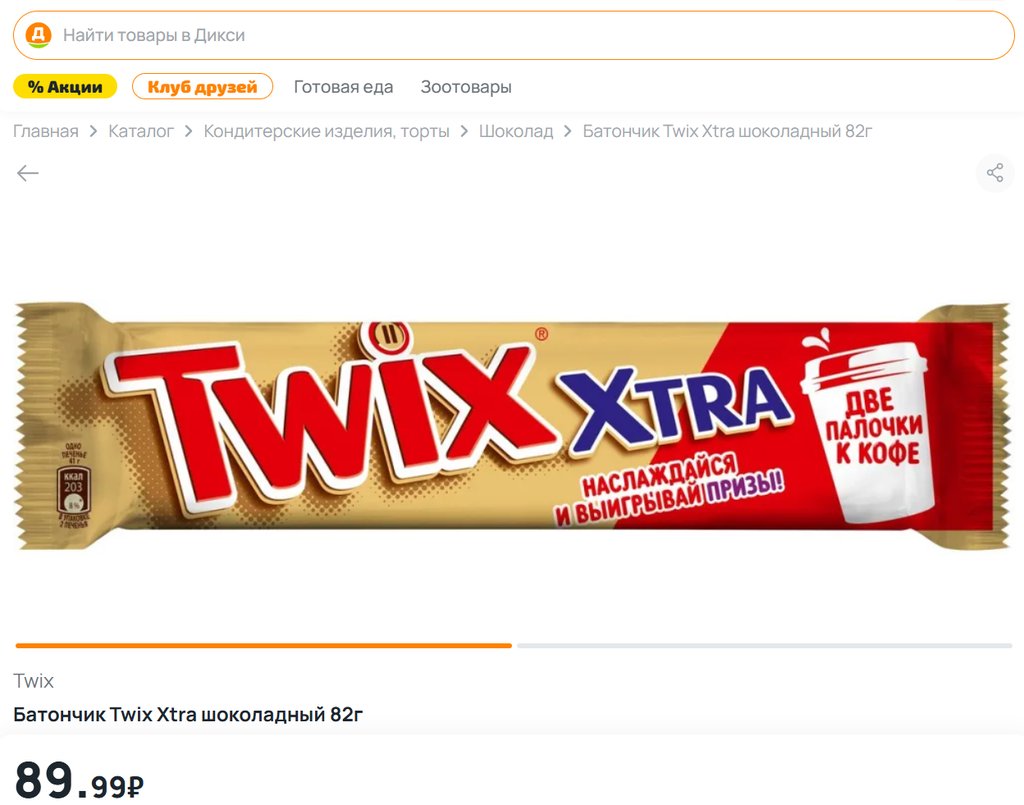The height and width of the screenshot is (805, 1024).
Task: Open the Каталог breadcrumb link
Action: click(141, 131)
